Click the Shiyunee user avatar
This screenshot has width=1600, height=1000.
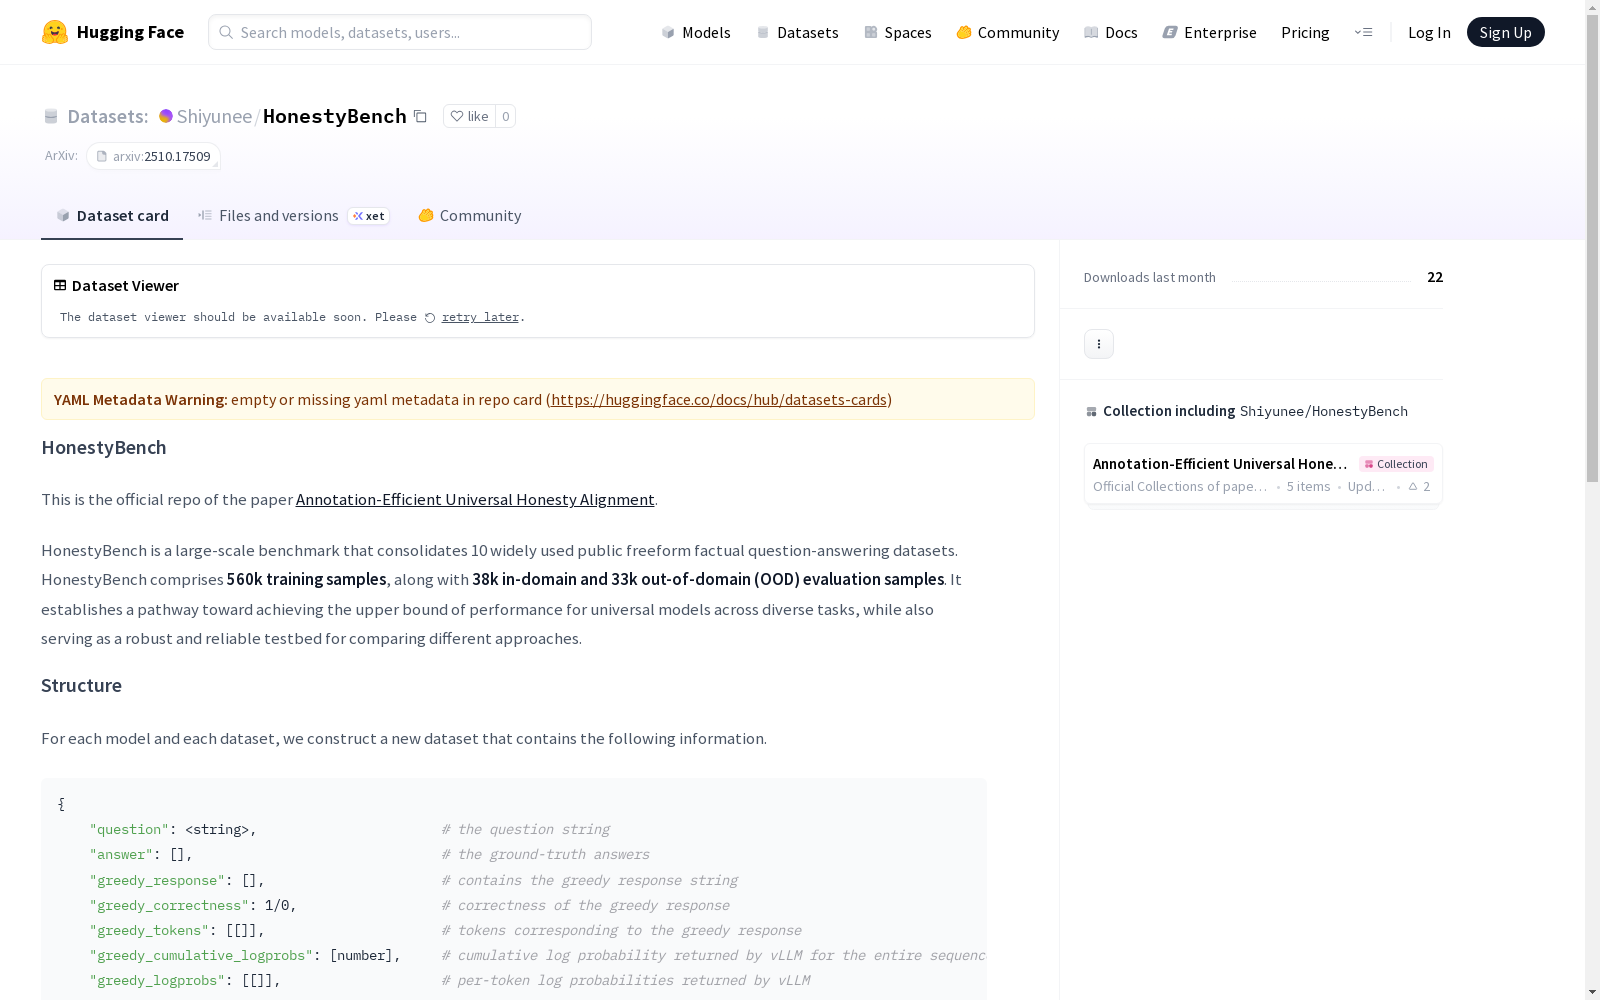(166, 116)
